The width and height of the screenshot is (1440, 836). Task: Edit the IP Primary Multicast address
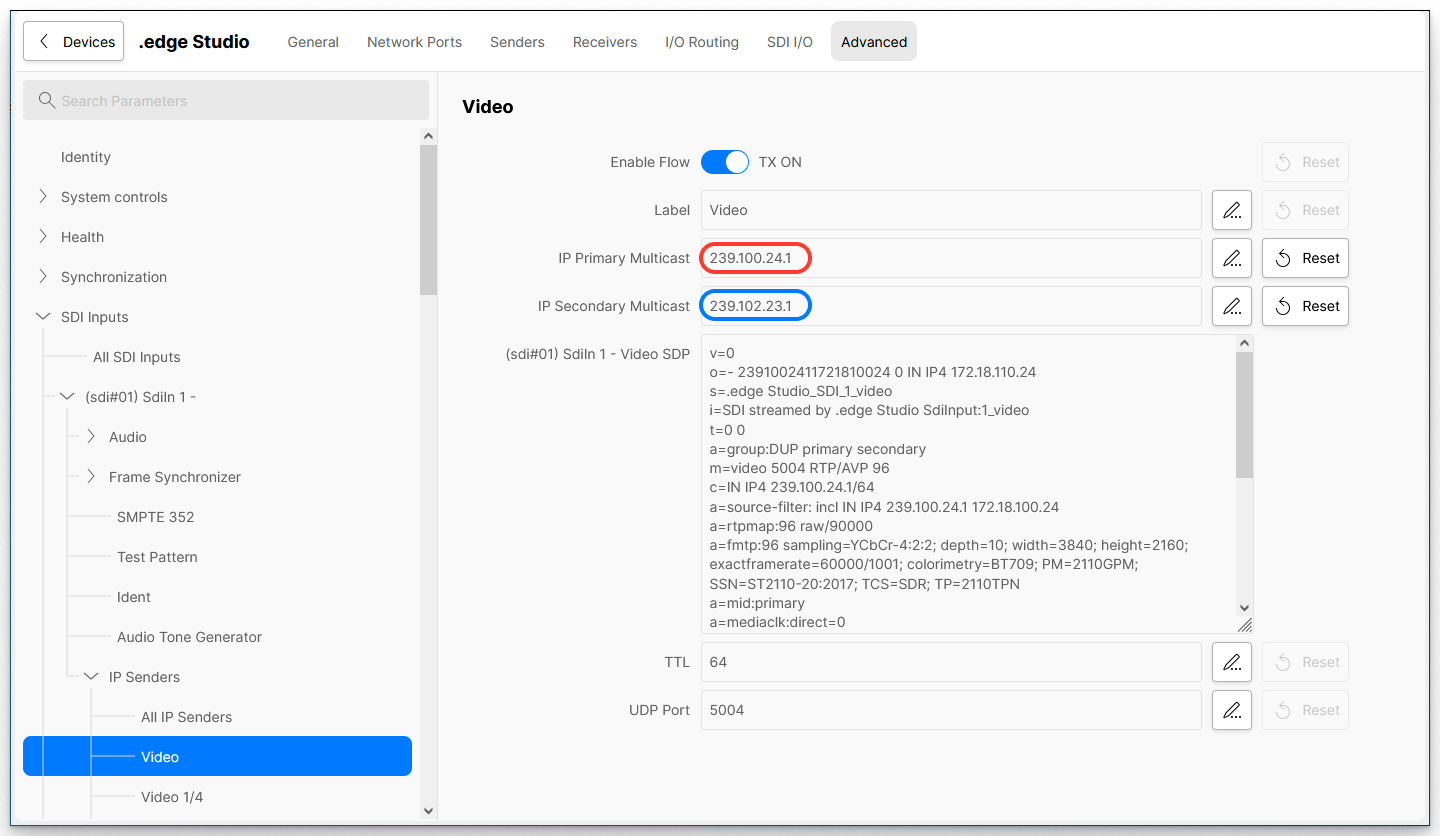tap(1231, 258)
